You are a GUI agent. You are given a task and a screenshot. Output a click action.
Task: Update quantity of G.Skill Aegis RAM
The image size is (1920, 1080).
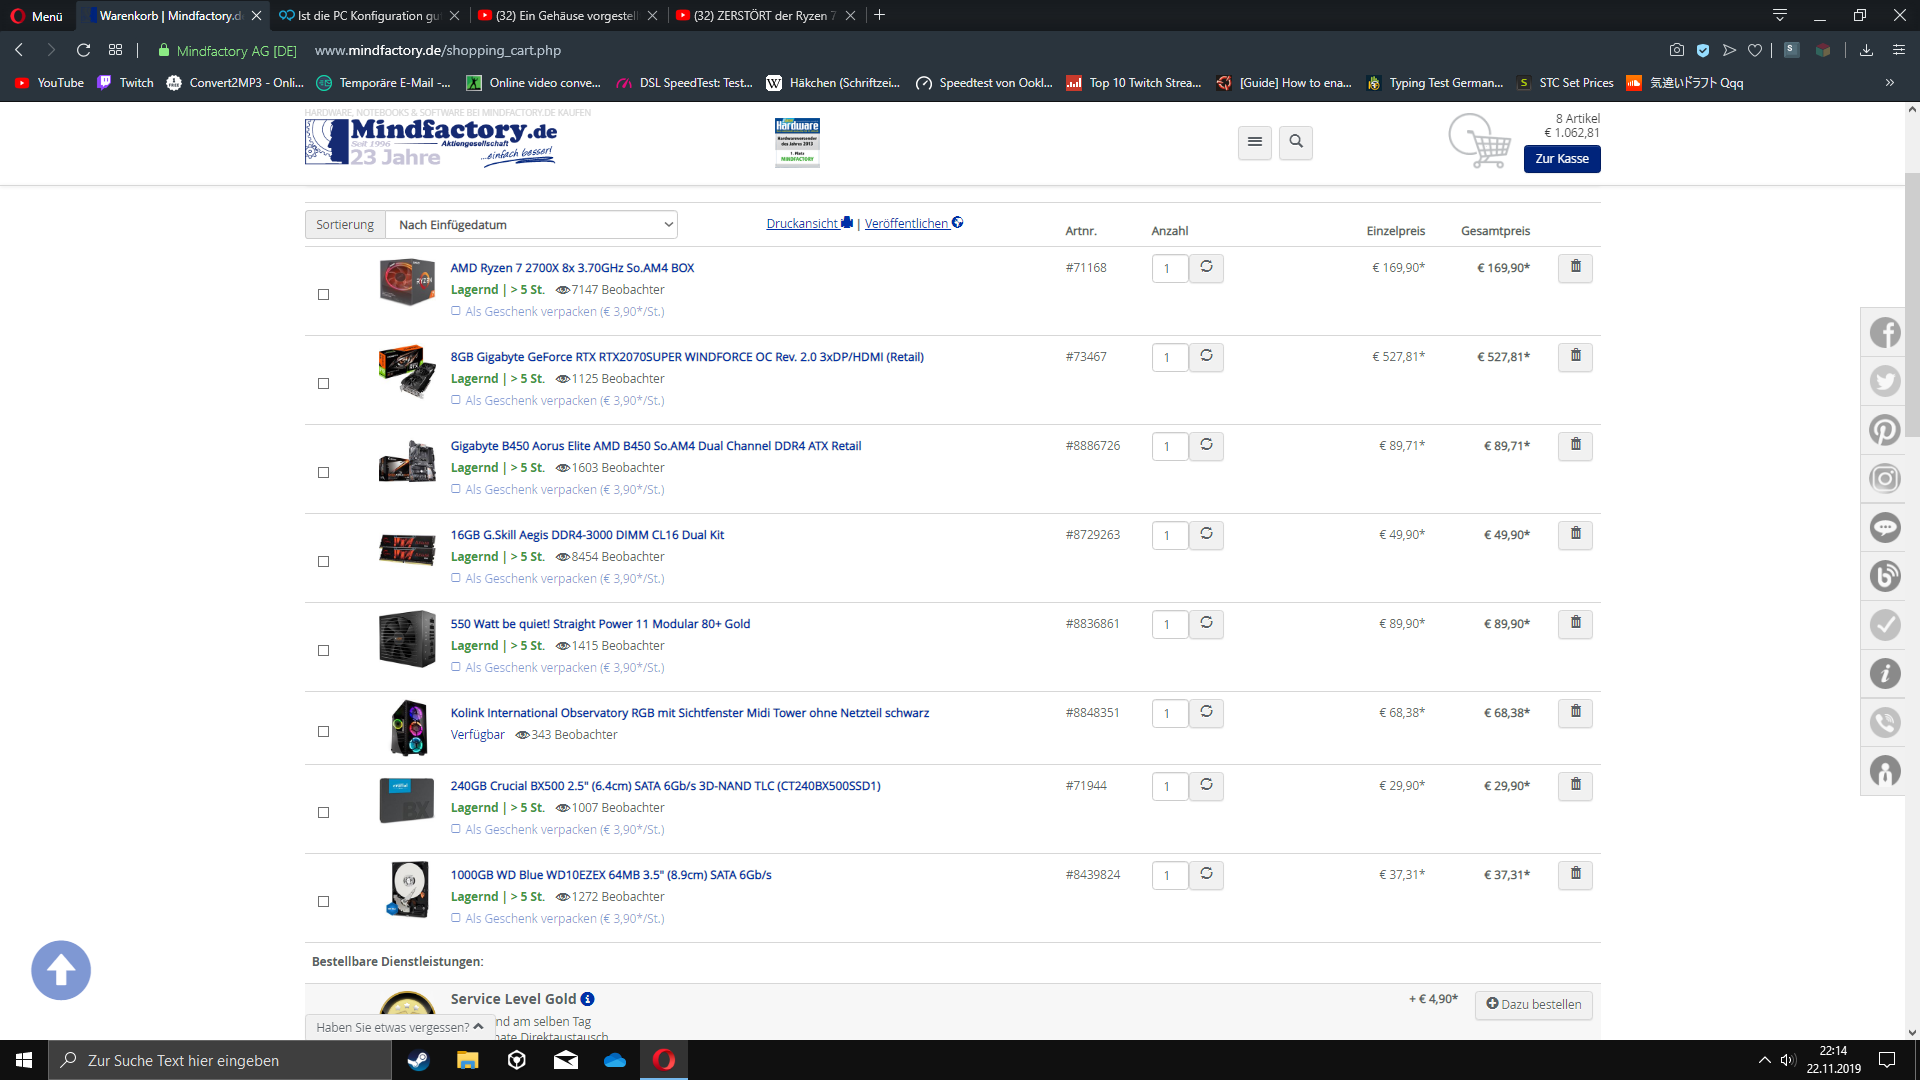(x=1206, y=535)
